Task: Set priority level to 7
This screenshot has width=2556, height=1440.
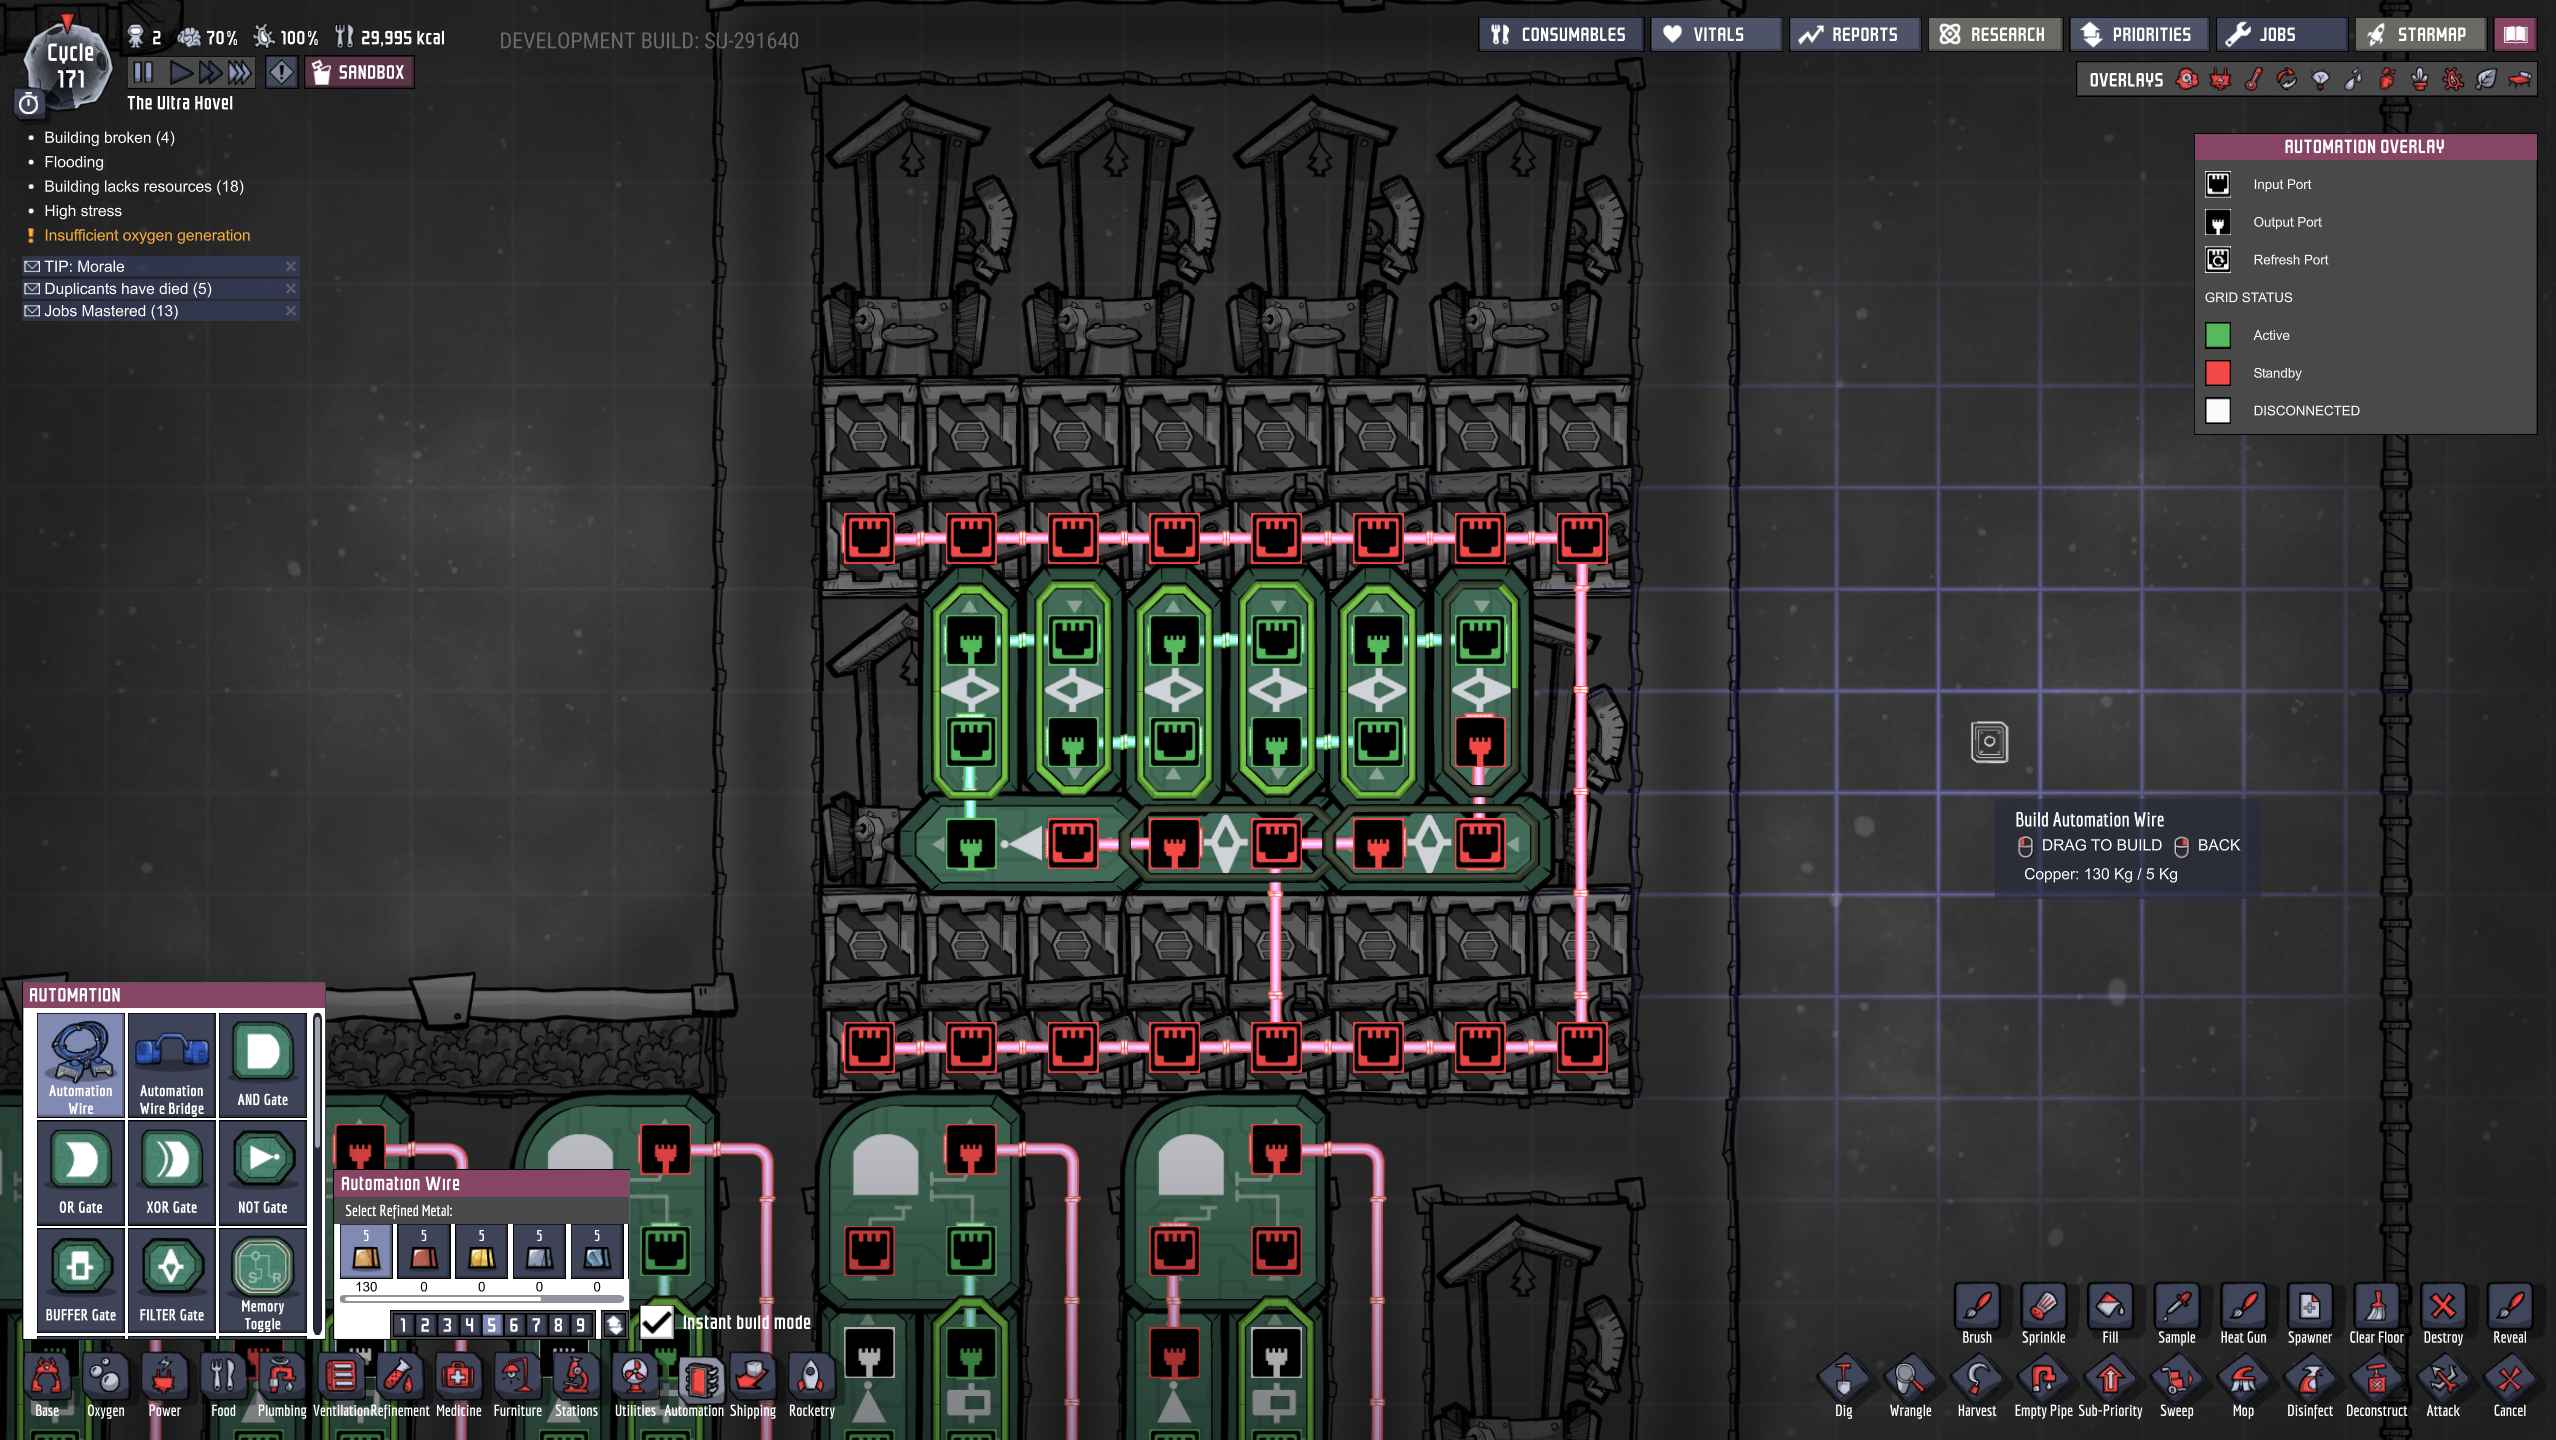Action: point(536,1325)
